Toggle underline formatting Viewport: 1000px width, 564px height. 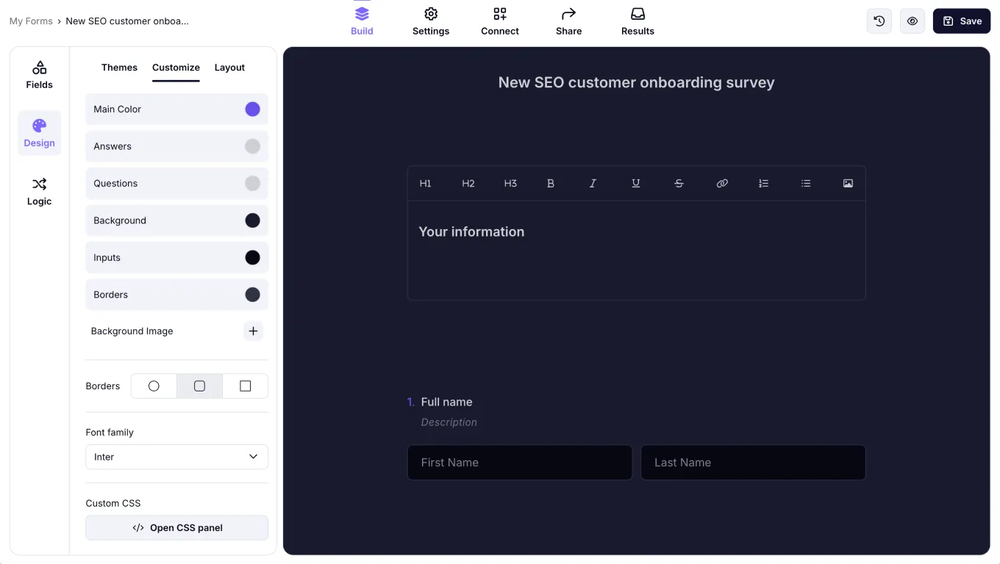635,183
